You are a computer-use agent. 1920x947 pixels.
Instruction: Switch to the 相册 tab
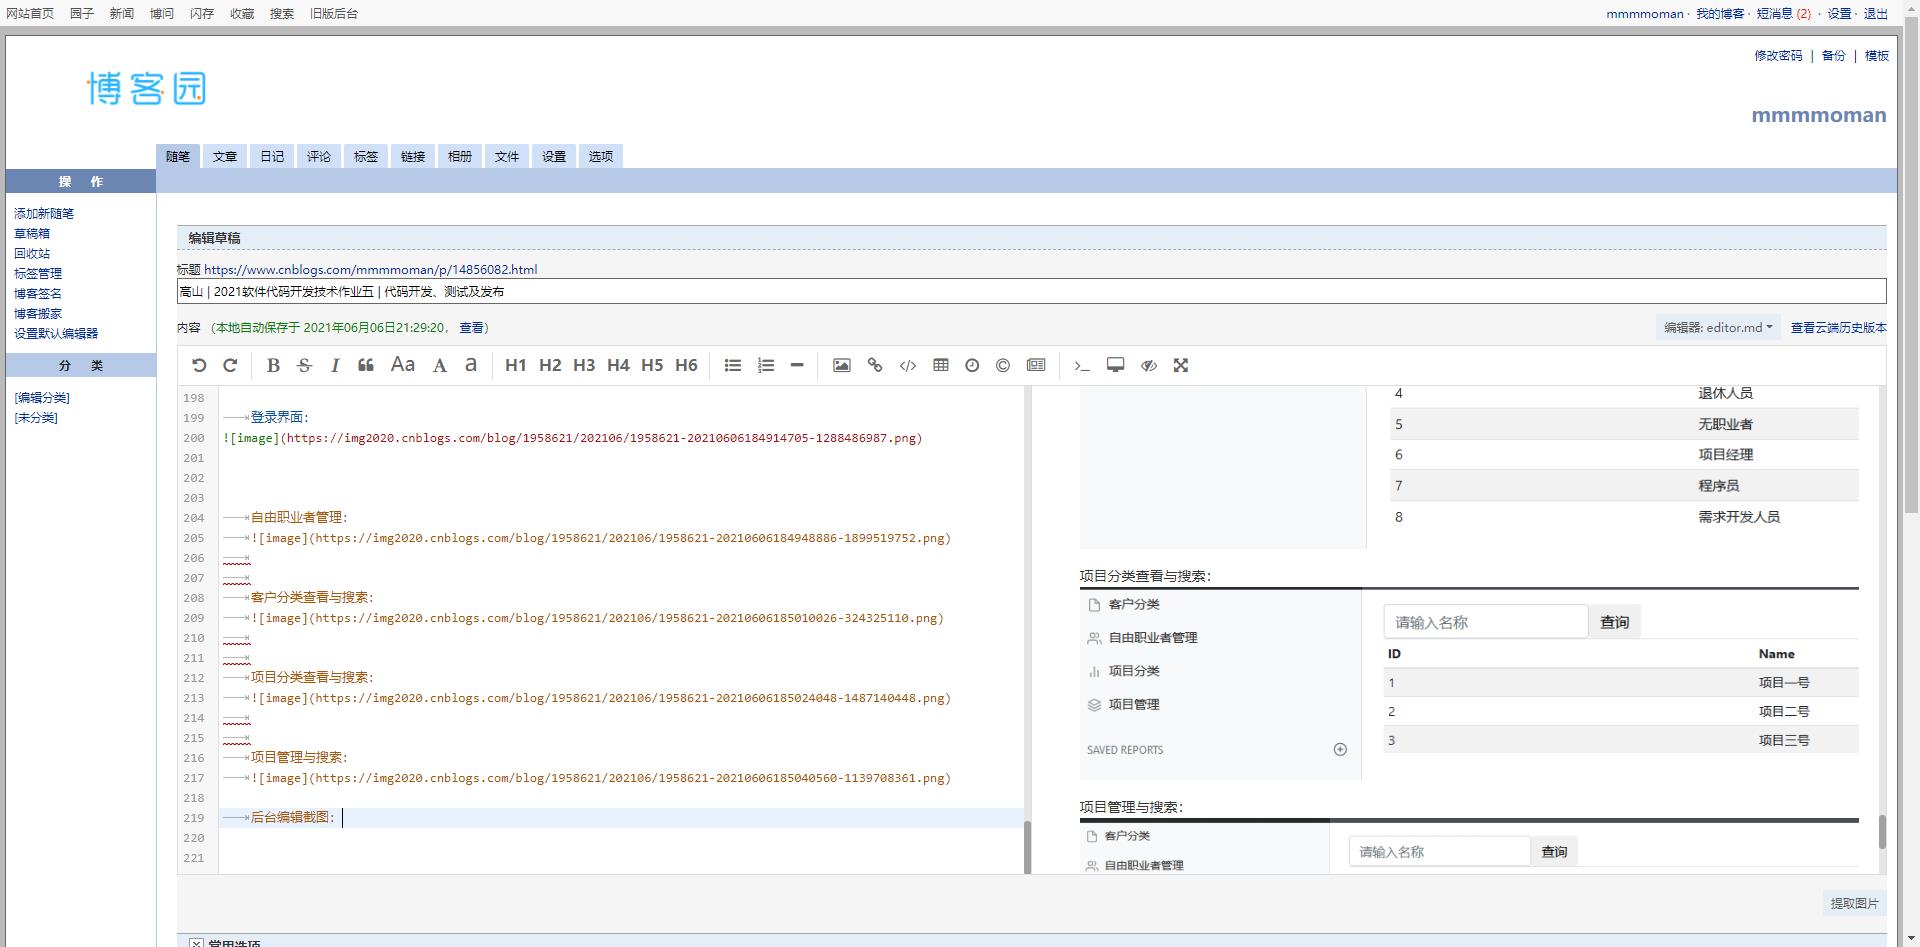460,156
